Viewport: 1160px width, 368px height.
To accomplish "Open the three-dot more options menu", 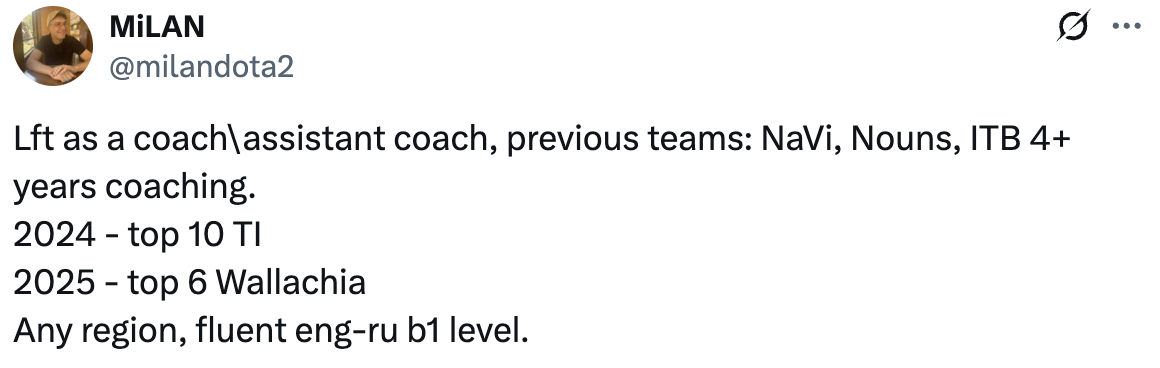I will click(1127, 26).
